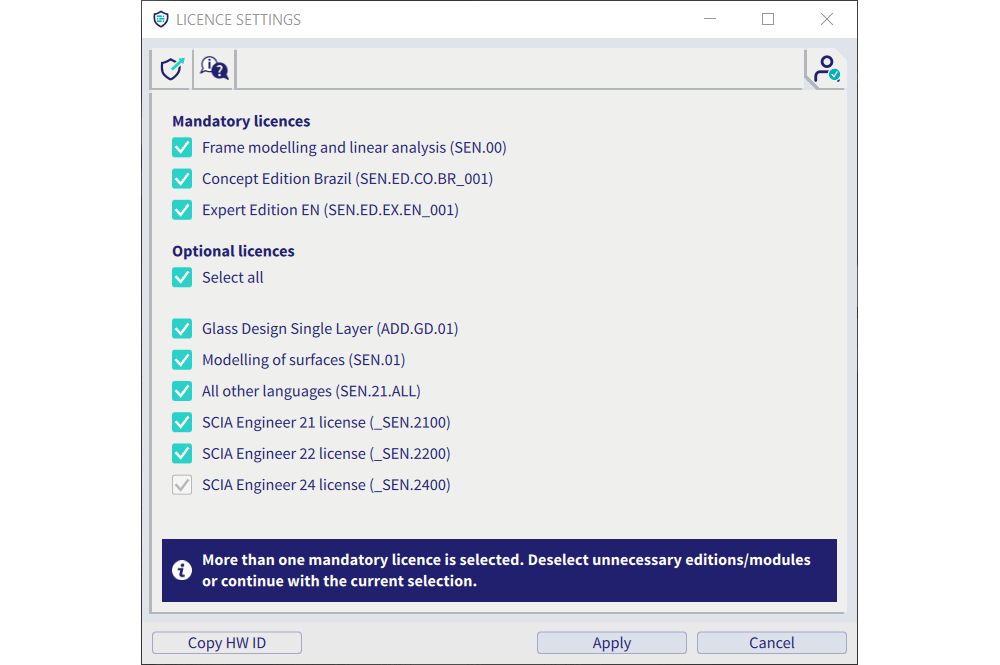This screenshot has width=1000, height=665.
Task: Click the greyed SCIA Engineer 24 checkbox
Action: click(x=182, y=484)
